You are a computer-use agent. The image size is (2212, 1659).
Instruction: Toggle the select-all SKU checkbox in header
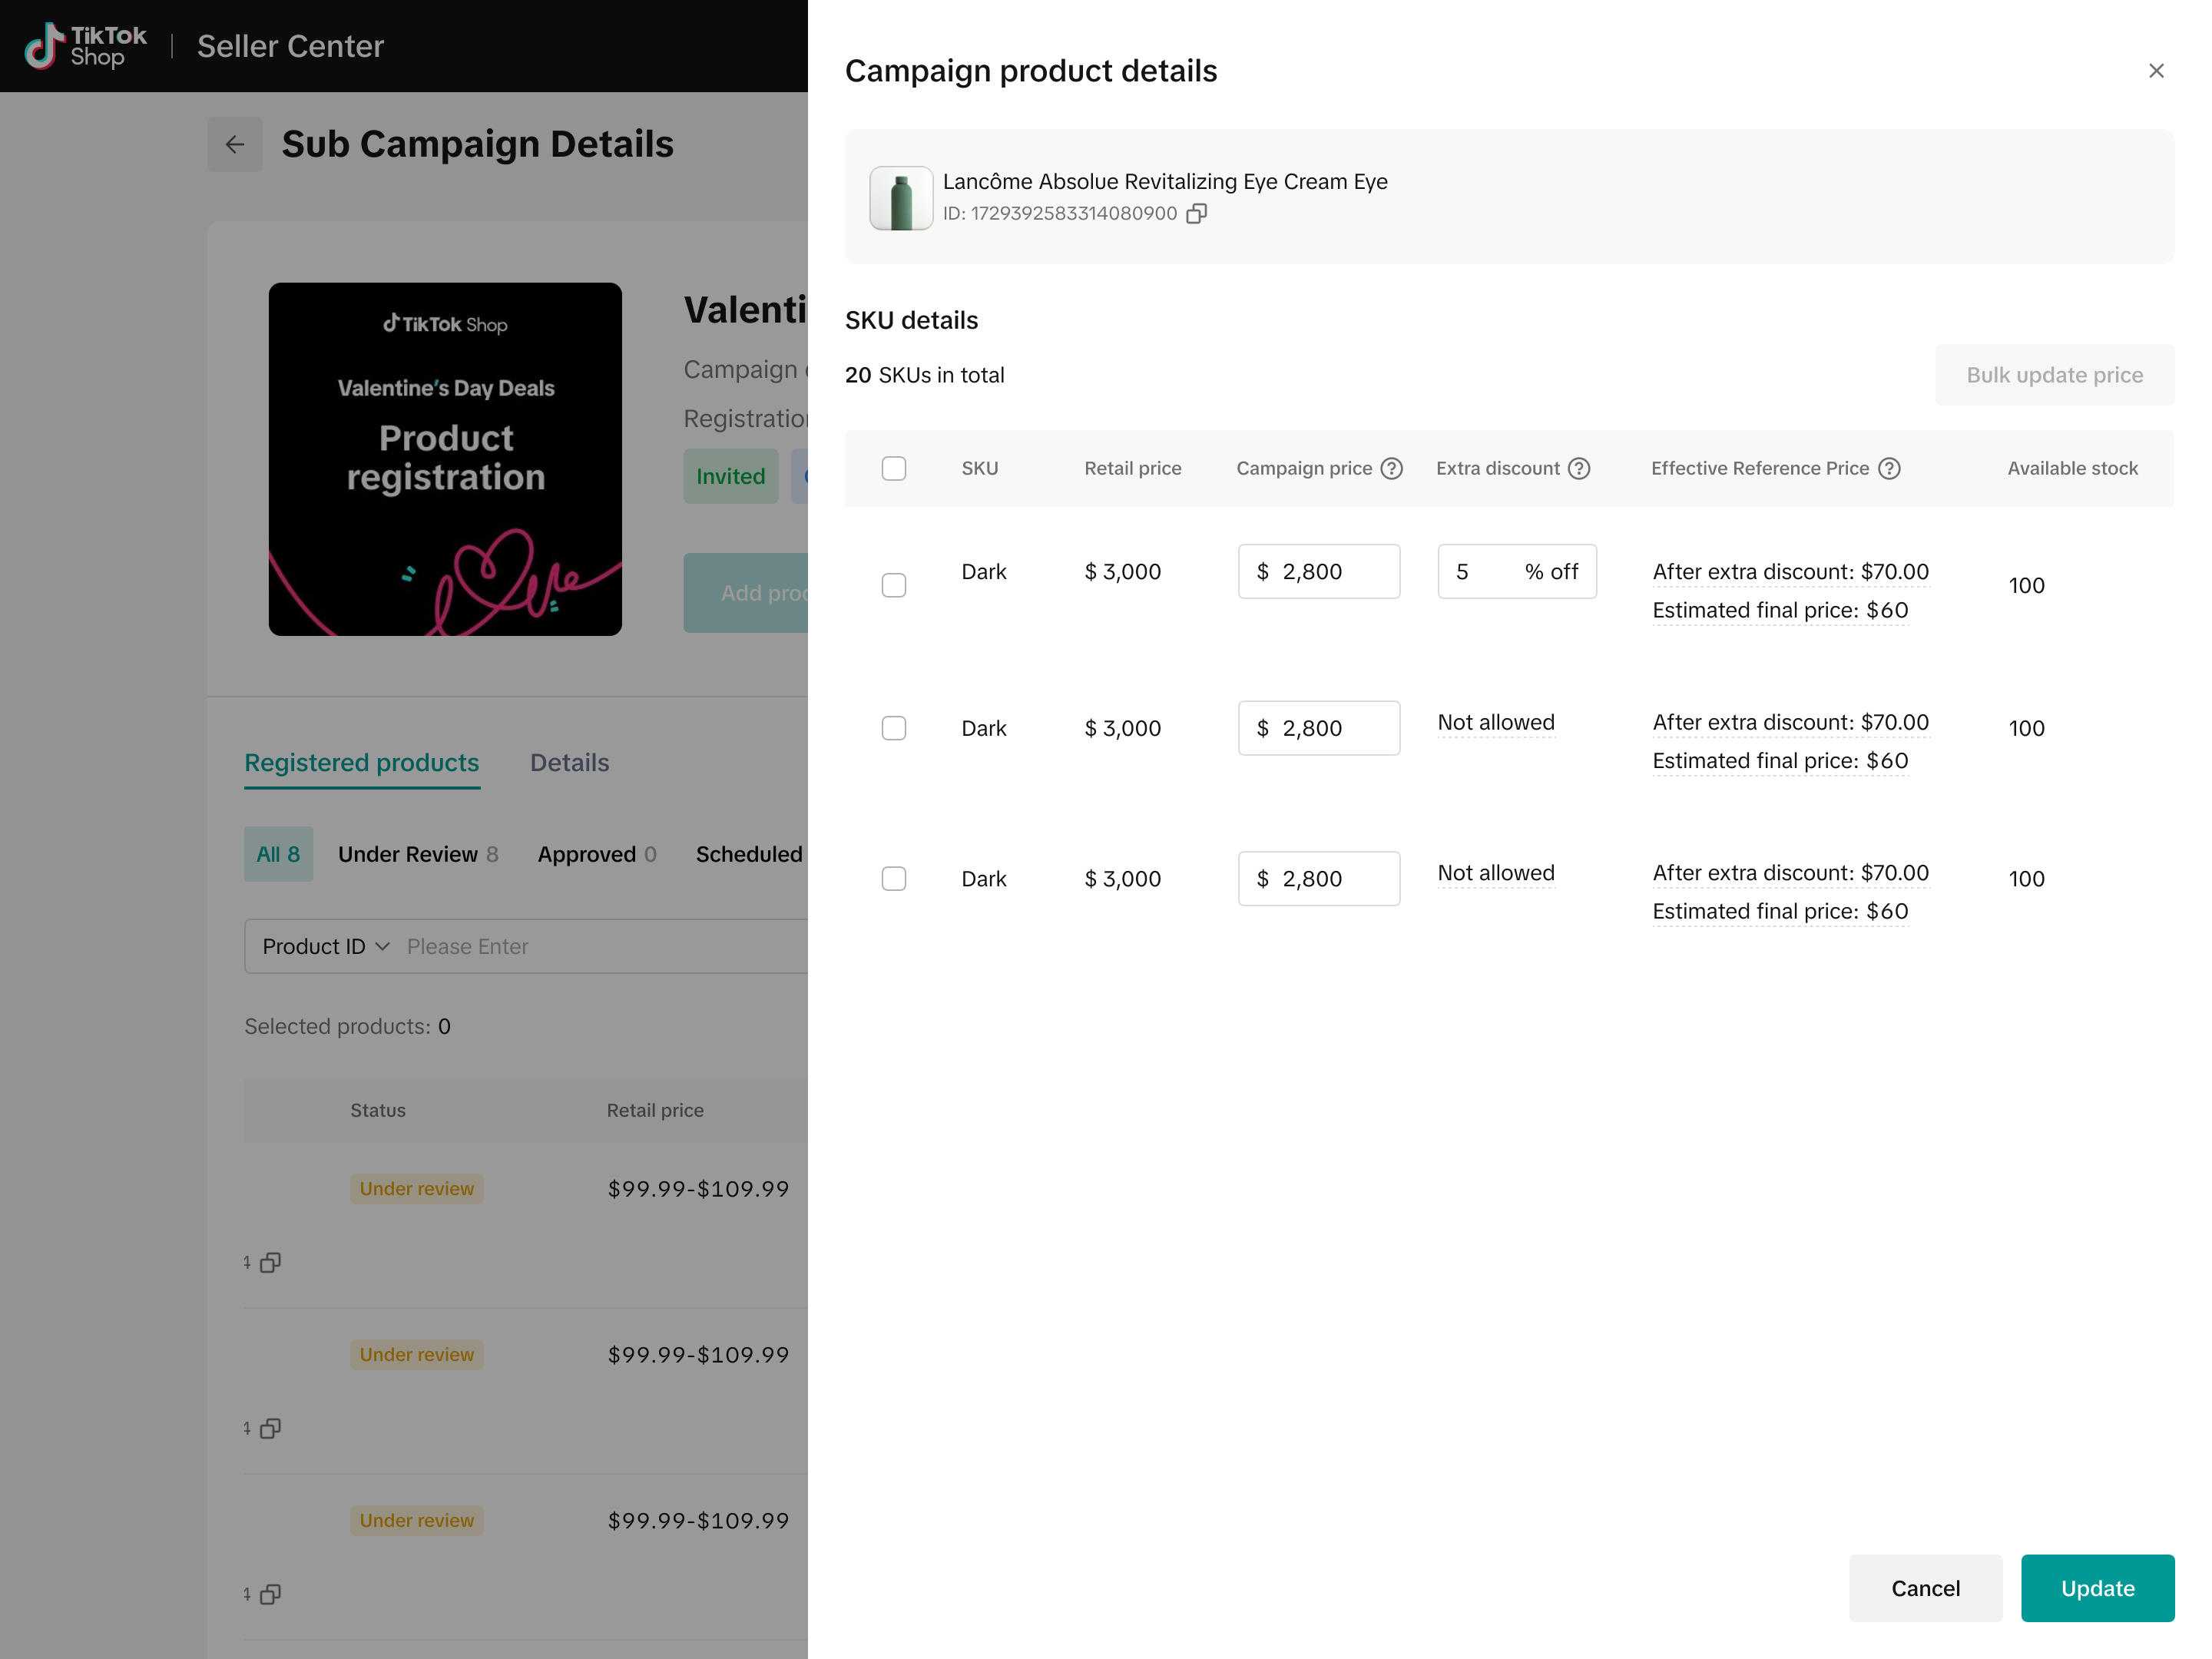[x=893, y=468]
